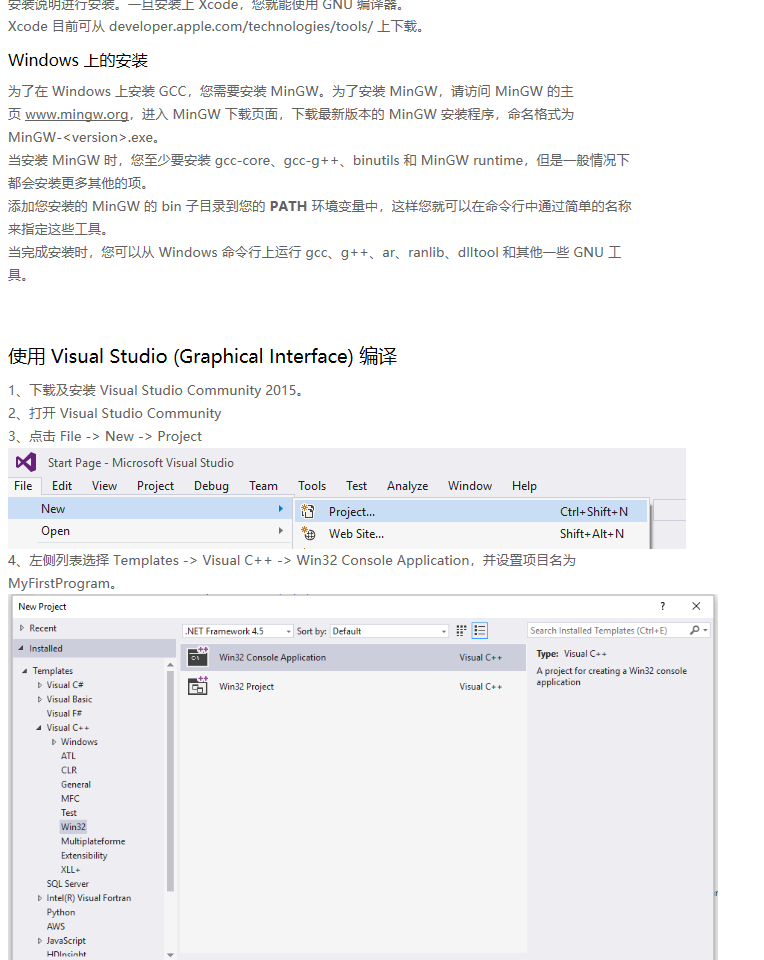Open the Sort by Default dropdown

pyautogui.click(x=389, y=631)
